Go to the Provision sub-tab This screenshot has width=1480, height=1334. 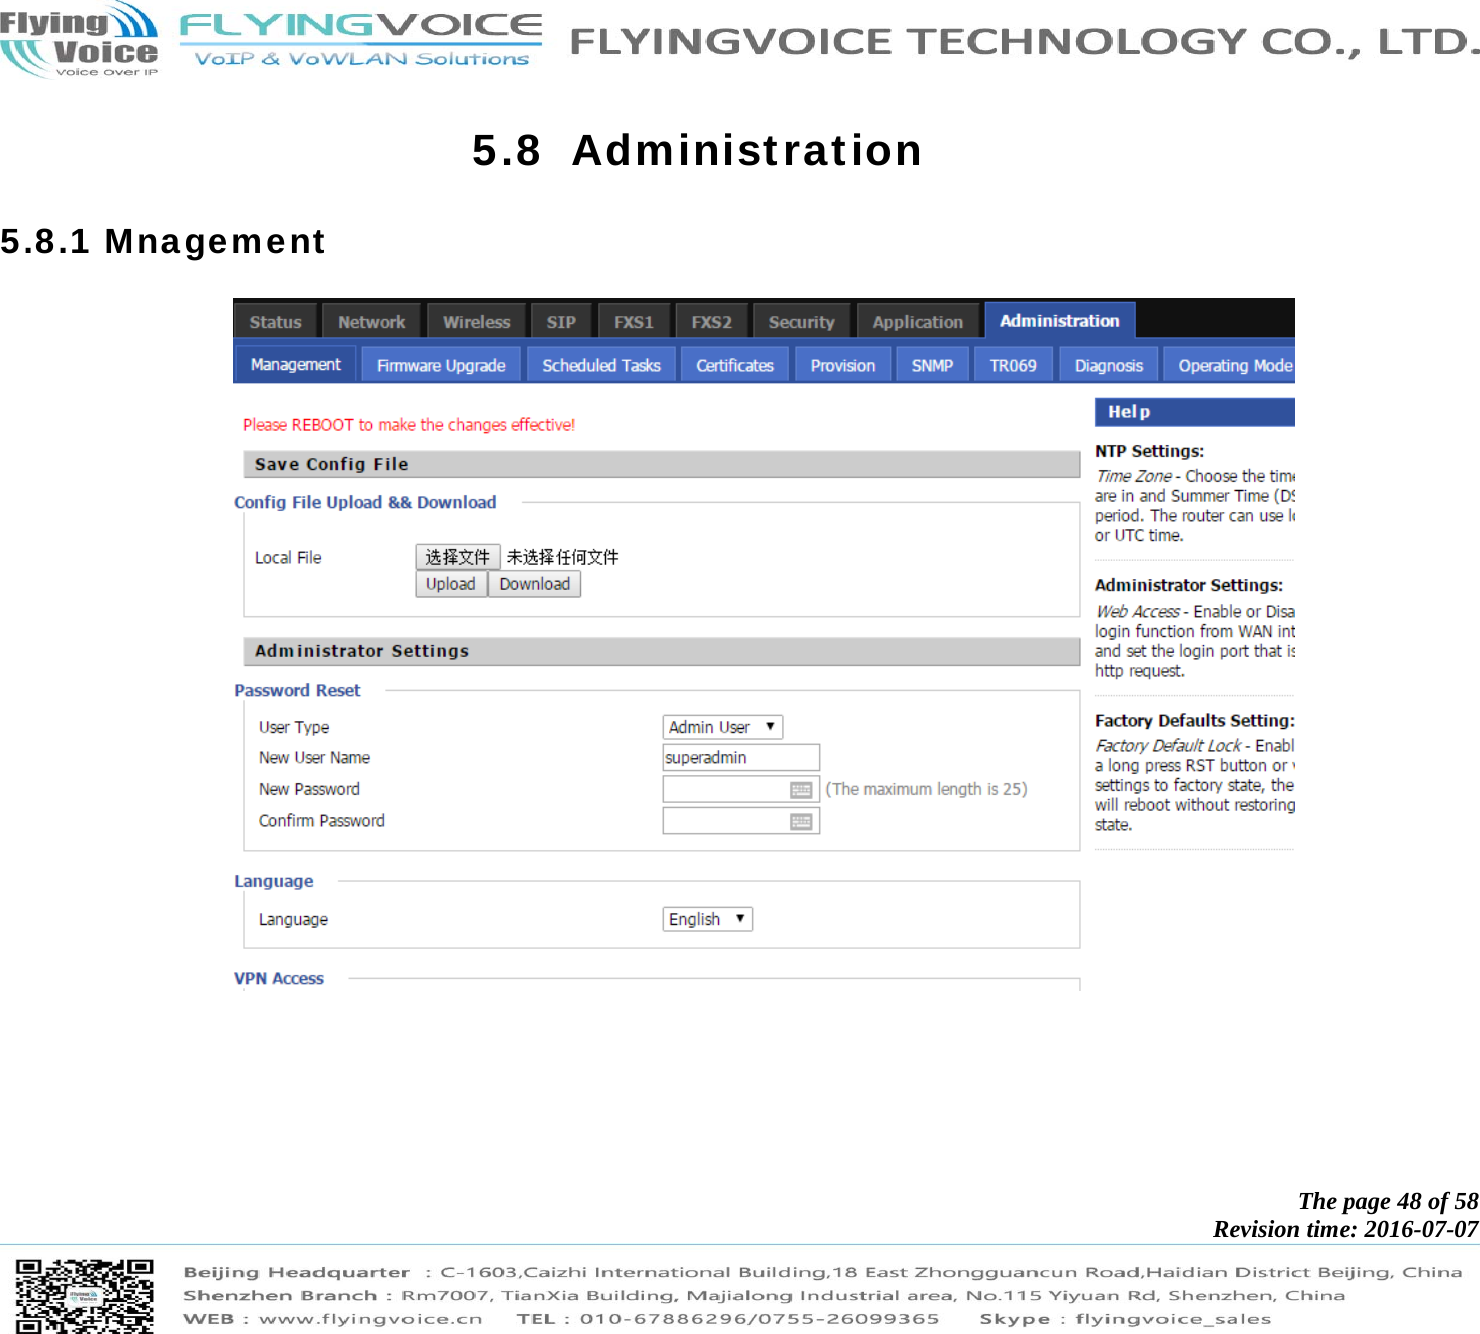coord(843,366)
